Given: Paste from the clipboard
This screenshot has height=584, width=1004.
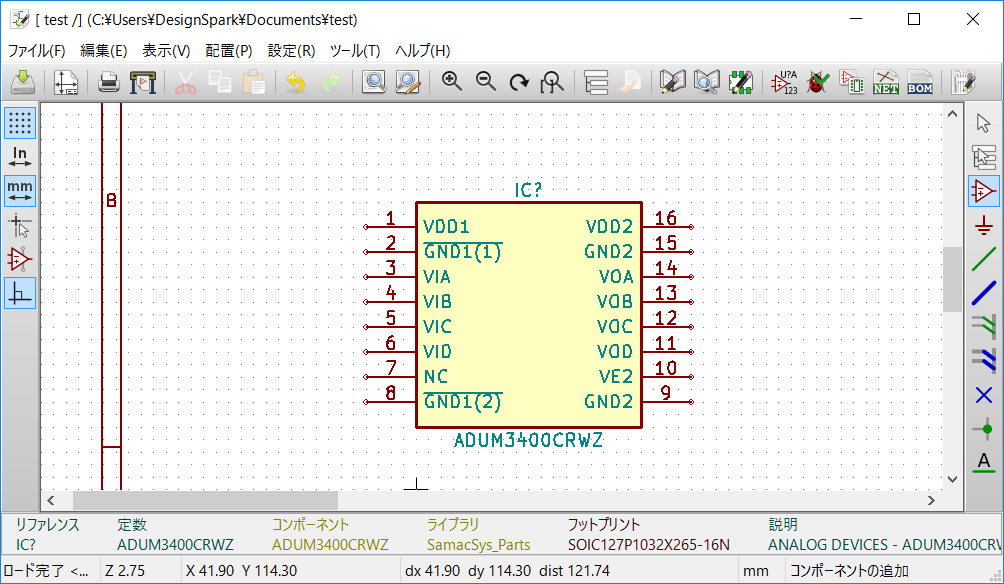Looking at the screenshot, I should pos(254,82).
